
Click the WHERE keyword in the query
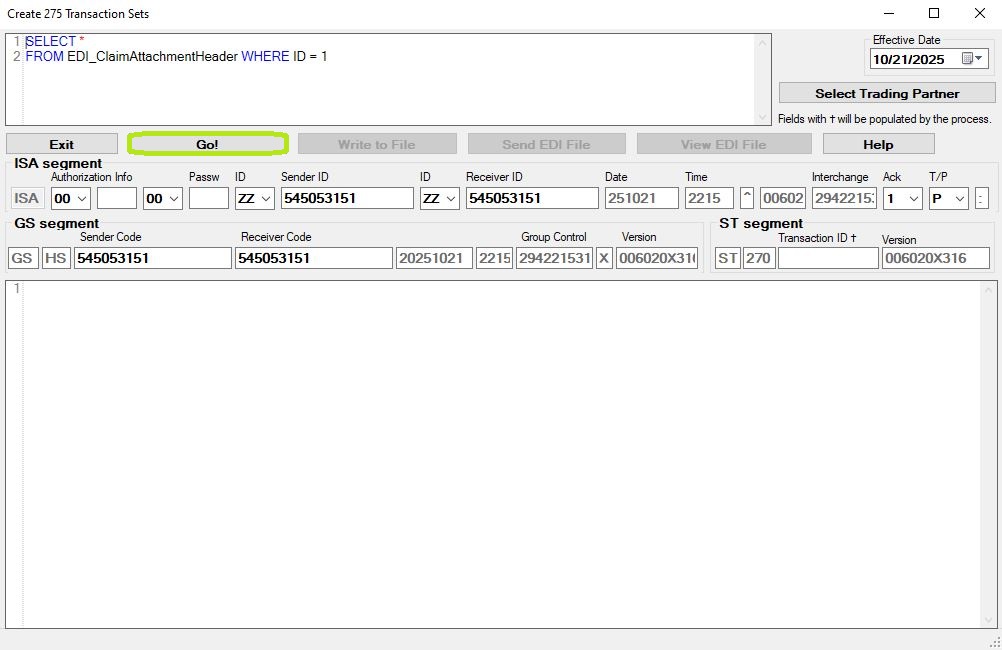pyautogui.click(x=265, y=56)
